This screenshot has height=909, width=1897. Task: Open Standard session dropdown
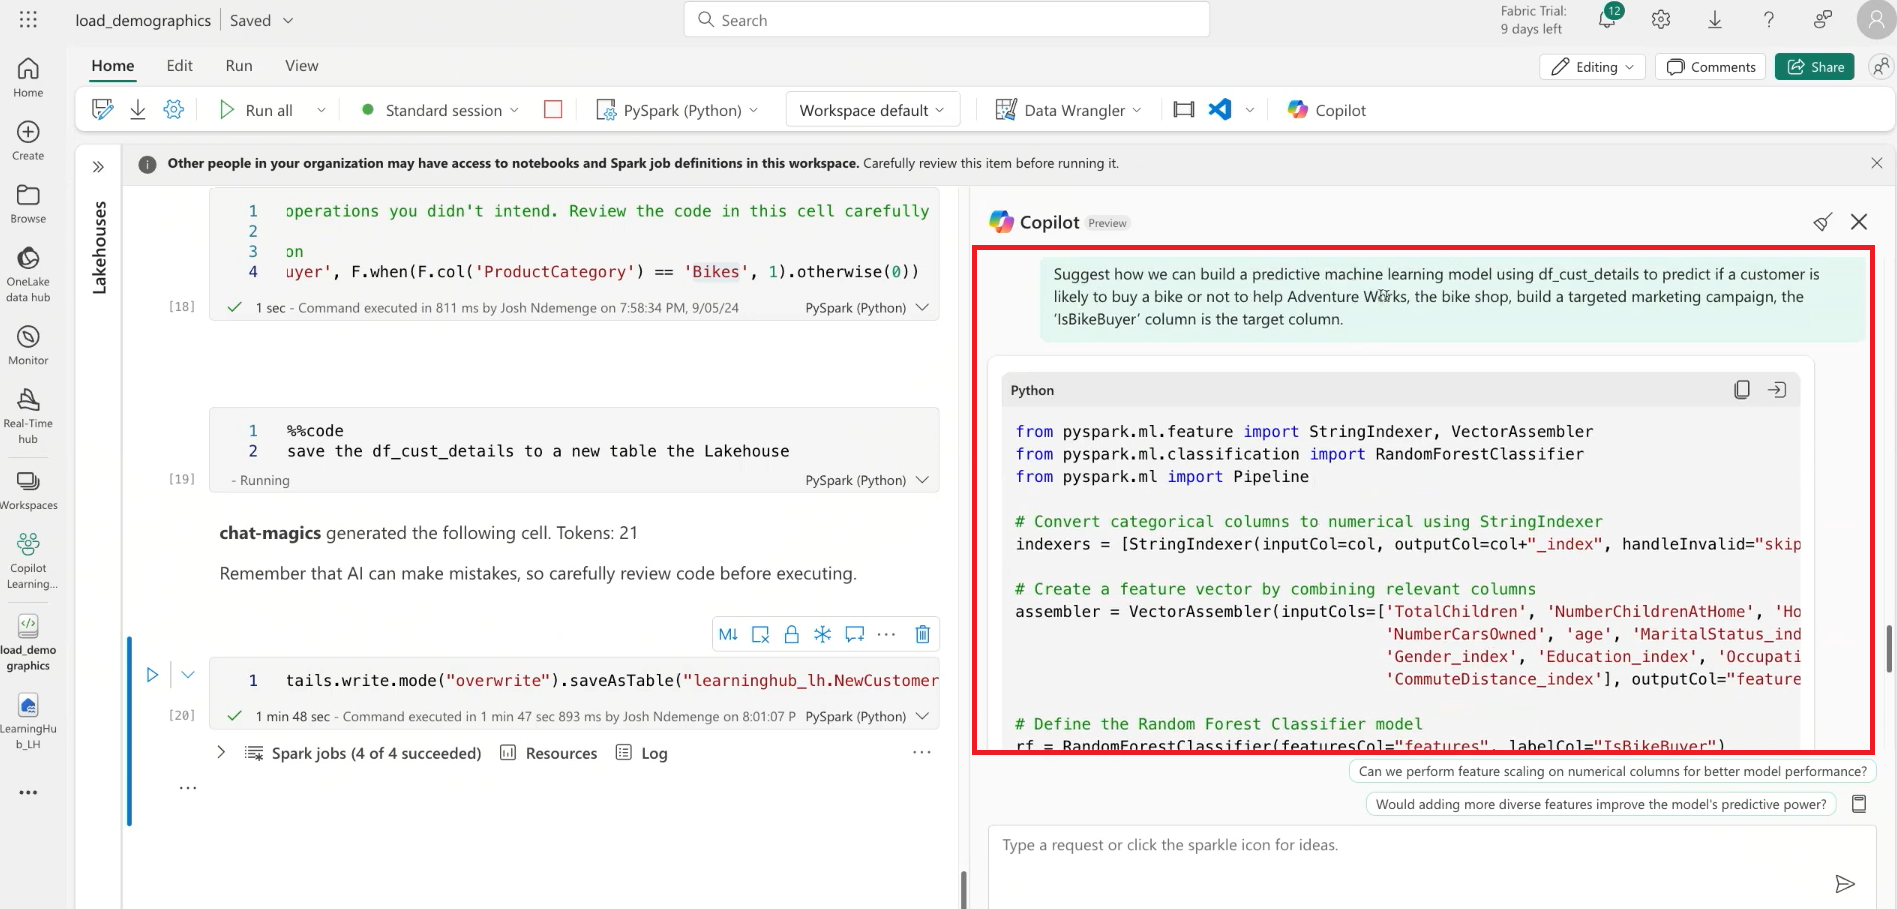440,110
